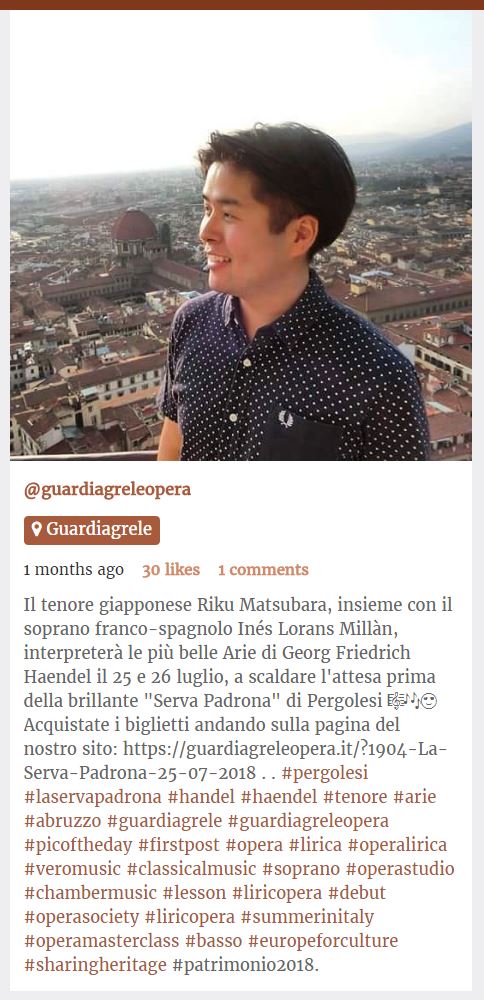Screen dimensions: 484x1000
Task: Open the #picoftheday hashtag
Action: pyautogui.click(x=78, y=845)
